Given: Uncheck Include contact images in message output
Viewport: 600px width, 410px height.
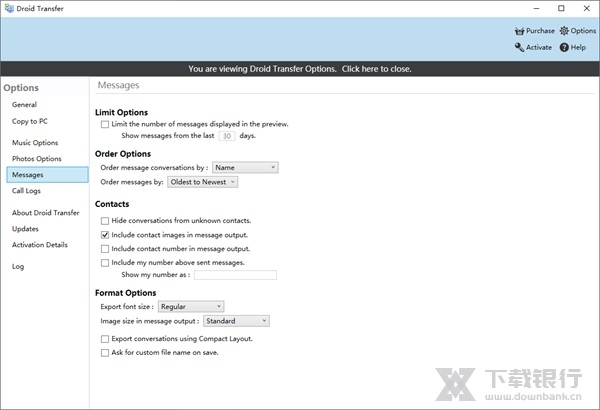Looking at the screenshot, I should tap(106, 234).
